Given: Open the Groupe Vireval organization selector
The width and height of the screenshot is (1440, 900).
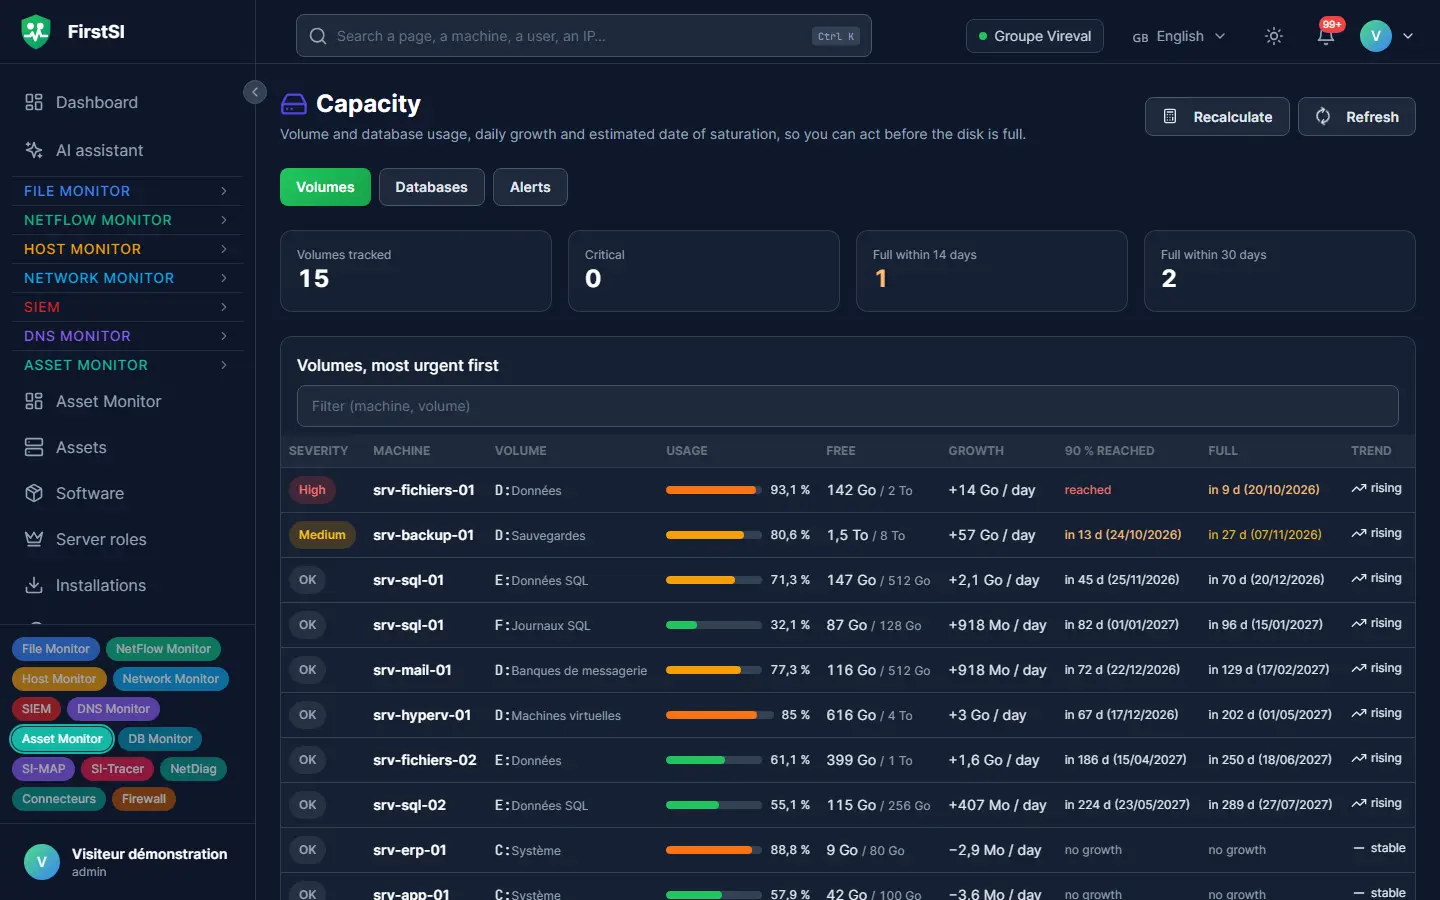Looking at the screenshot, I should point(1035,36).
